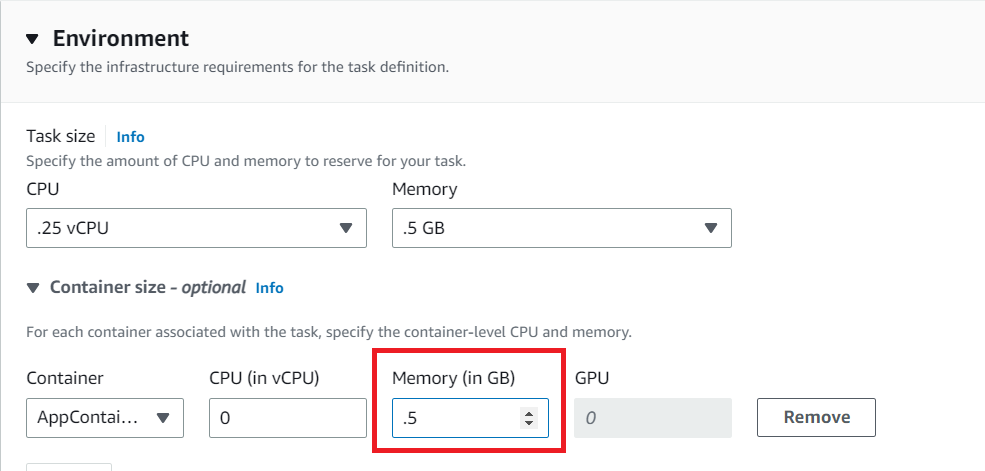The width and height of the screenshot is (985, 471).
Task: Decrease container Memory with the down stepper arrow
Action: [x=529, y=424]
